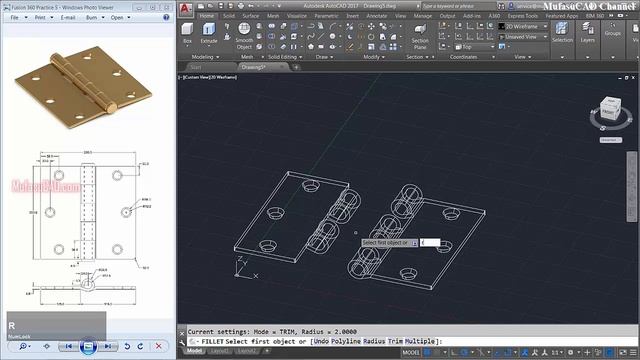Switch to the Annotate ribbon tab

[376, 16]
